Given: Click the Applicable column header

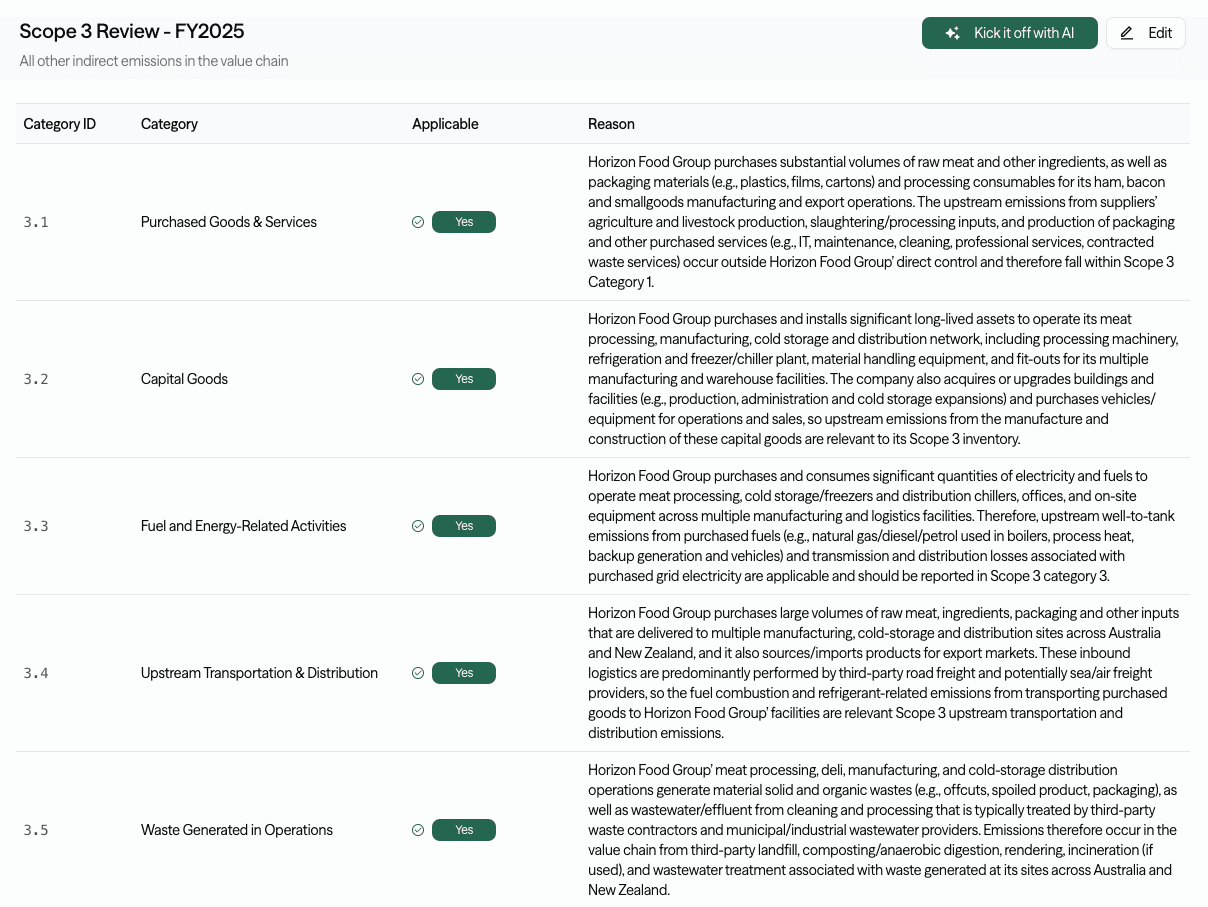Looking at the screenshot, I should 445,124.
